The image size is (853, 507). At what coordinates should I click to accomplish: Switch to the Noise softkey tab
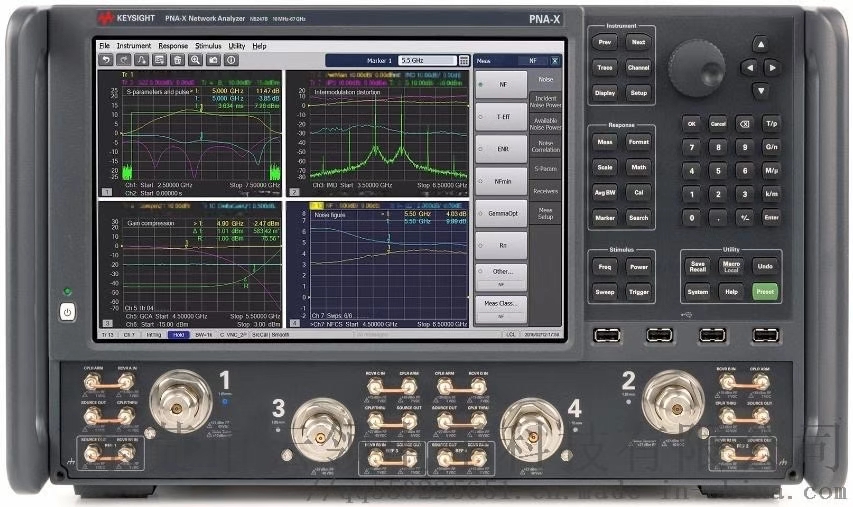(546, 80)
